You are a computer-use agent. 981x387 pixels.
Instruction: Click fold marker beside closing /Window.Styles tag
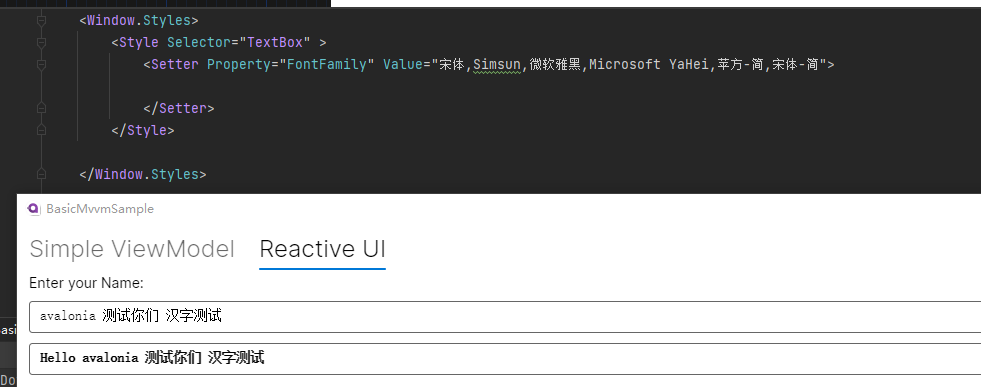41,174
